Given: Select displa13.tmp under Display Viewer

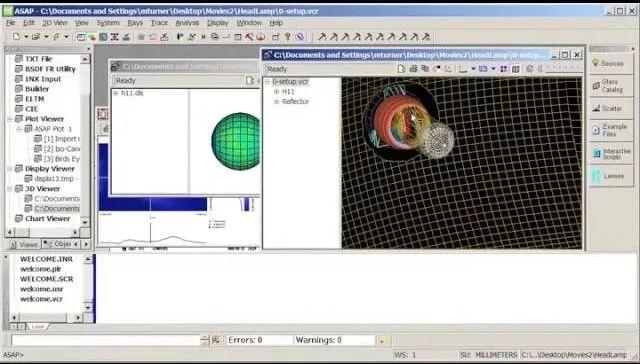Looking at the screenshot, I should click(56, 179).
